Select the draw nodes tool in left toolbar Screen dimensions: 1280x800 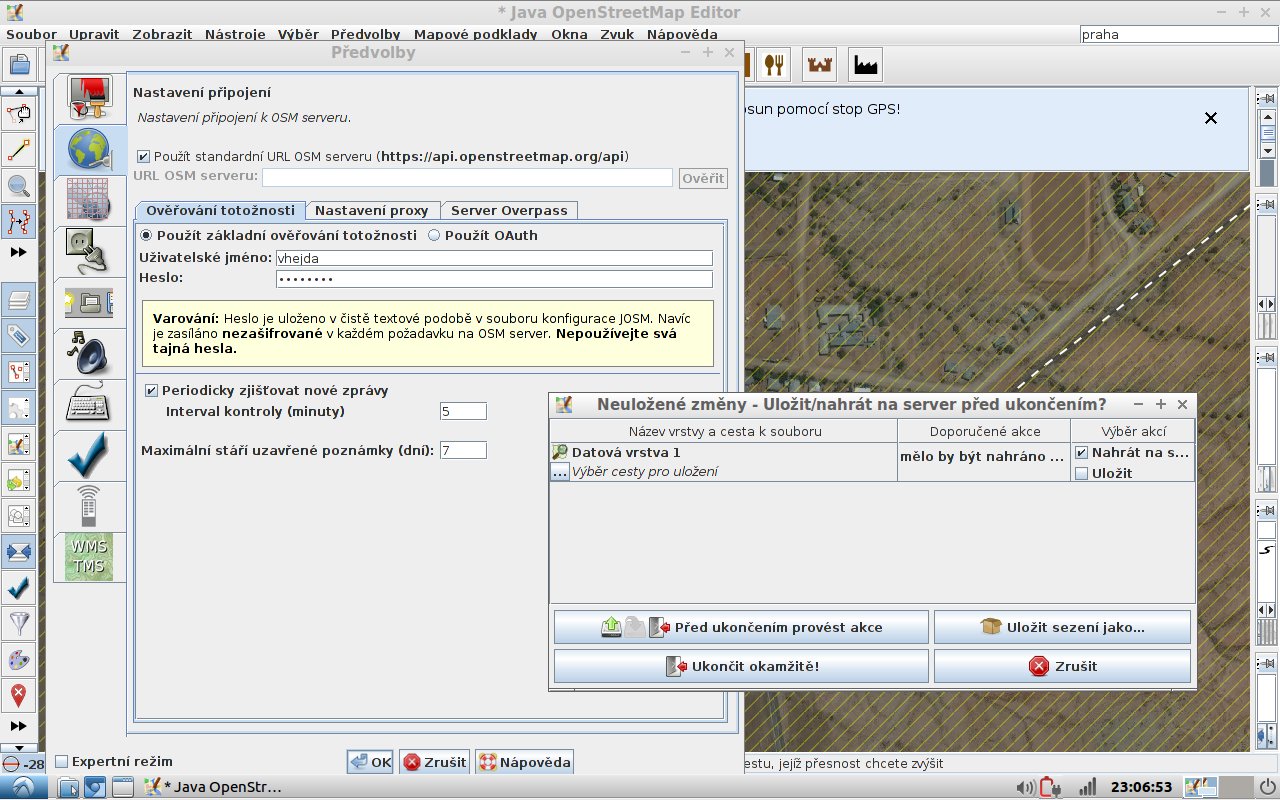[x=18, y=150]
